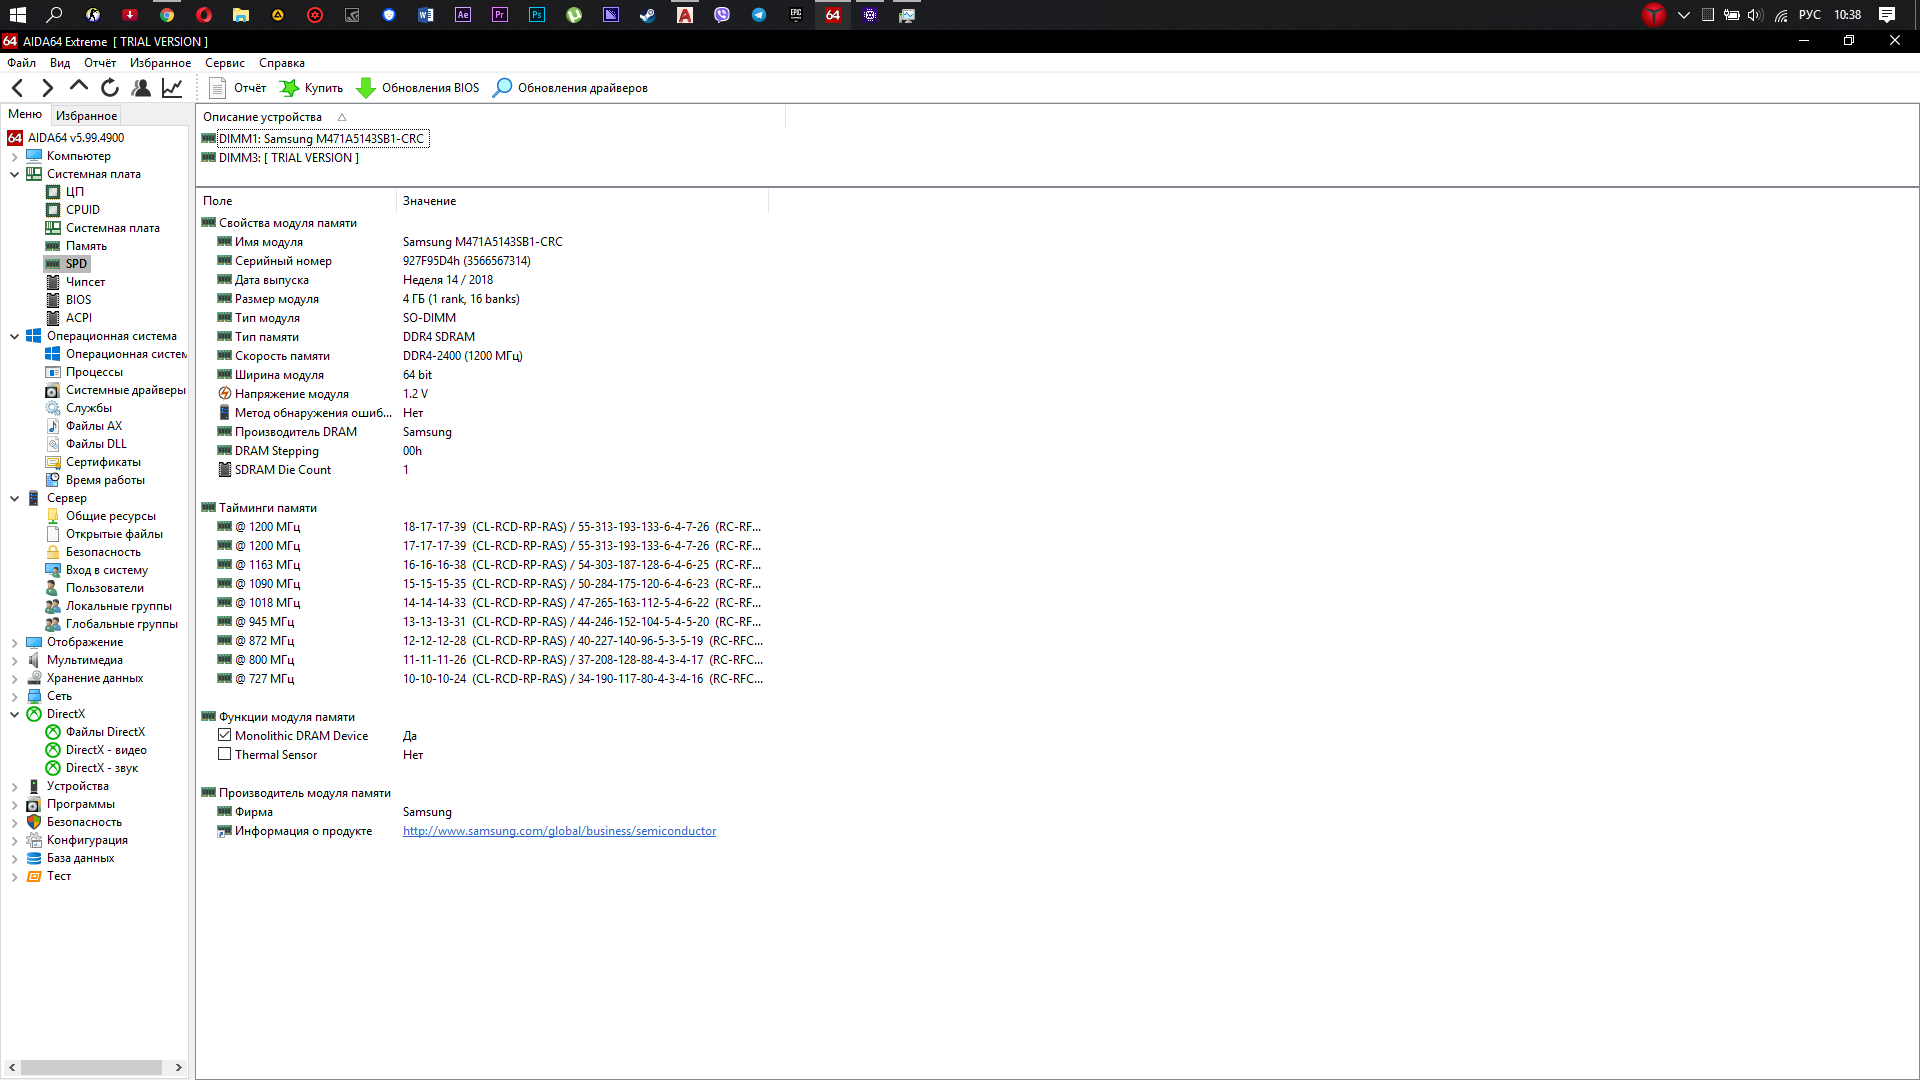The height and width of the screenshot is (1080, 1920).
Task: Expand the Компьютер tree node
Action: click(x=15, y=156)
